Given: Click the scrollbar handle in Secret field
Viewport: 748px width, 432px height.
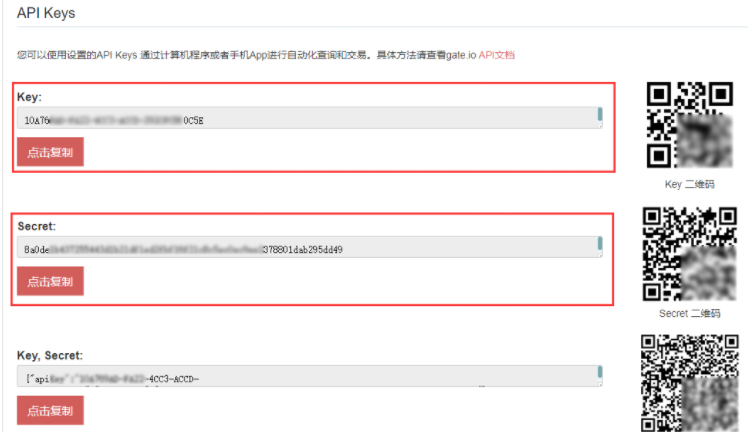Looking at the screenshot, I should tap(600, 244).
